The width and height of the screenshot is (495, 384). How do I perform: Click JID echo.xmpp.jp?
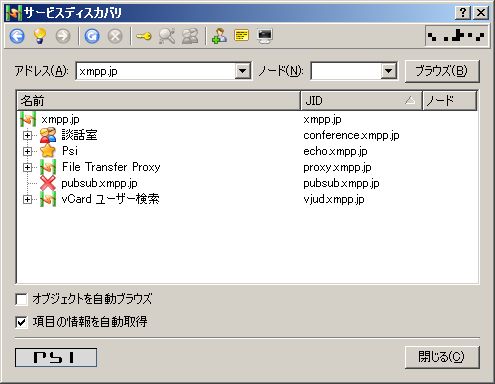[x=335, y=151]
